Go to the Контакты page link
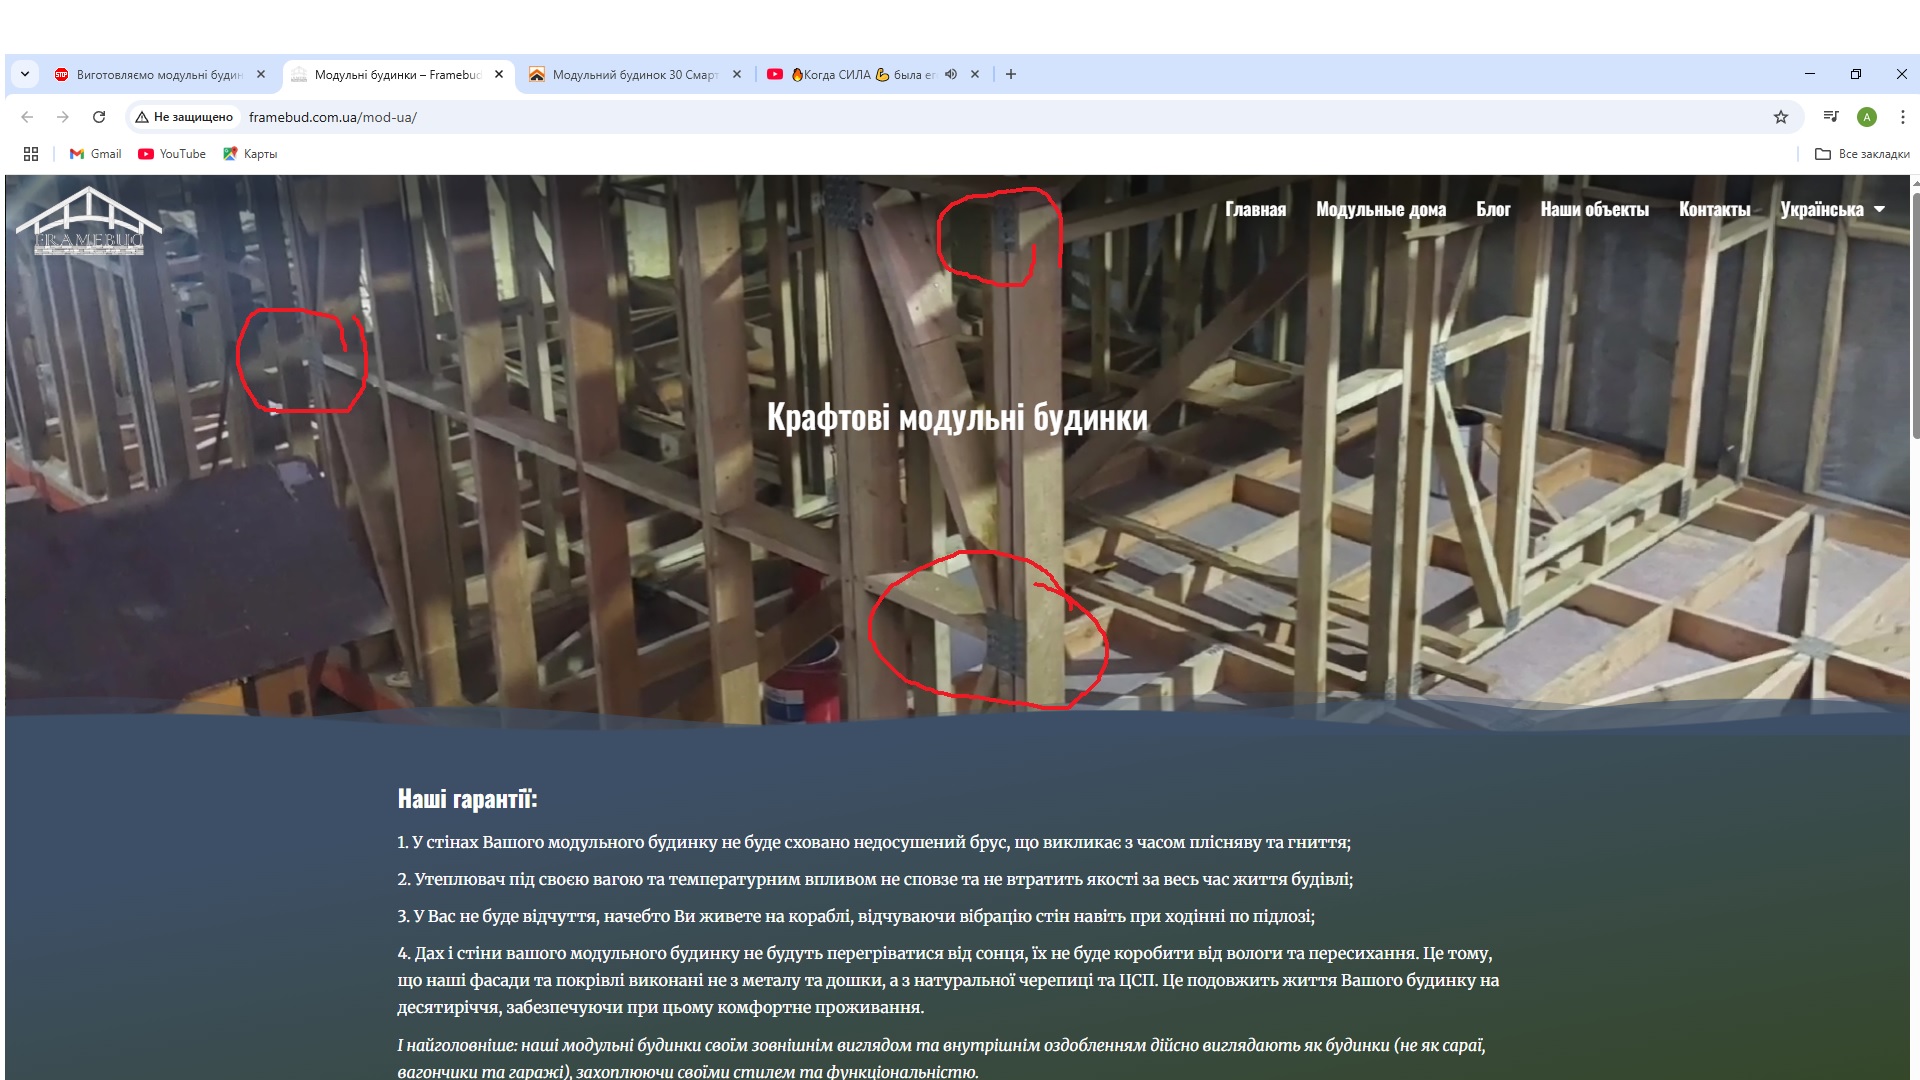Screen dimensions: 1920x1080 tap(1714, 209)
